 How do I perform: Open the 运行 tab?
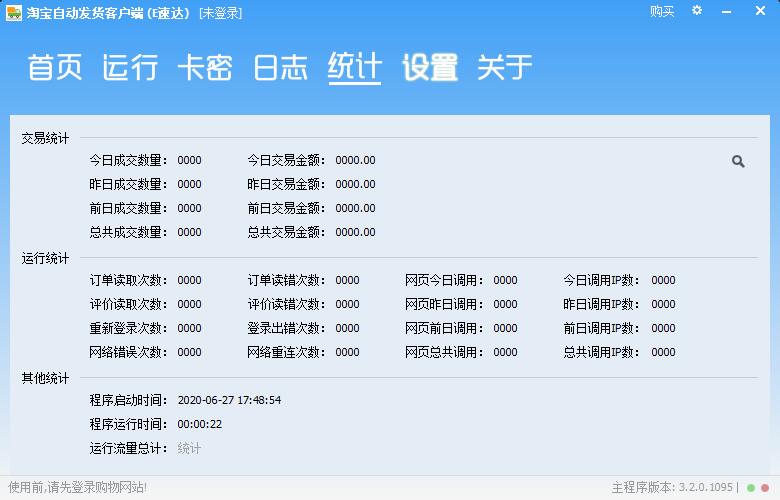click(130, 68)
